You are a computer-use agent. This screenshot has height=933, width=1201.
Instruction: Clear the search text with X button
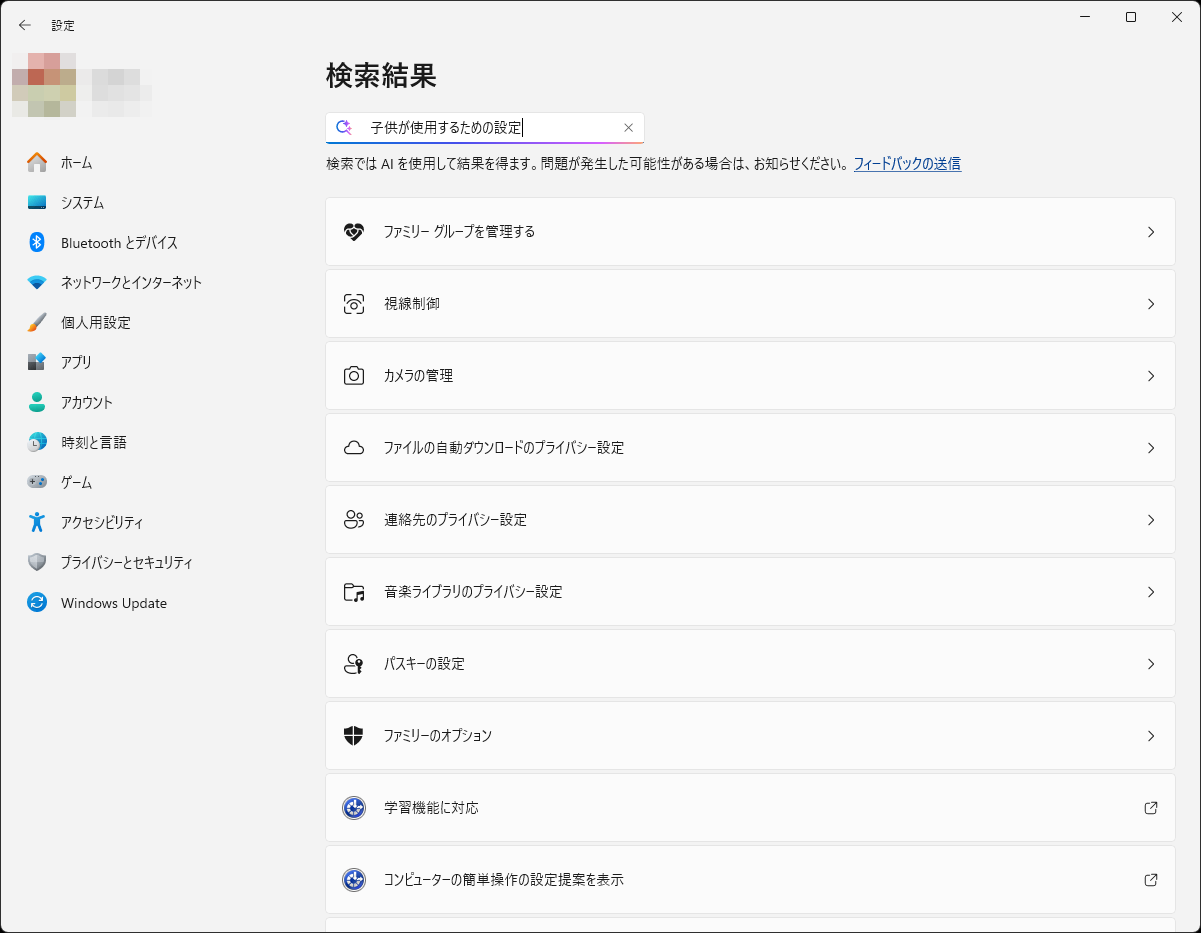[629, 127]
